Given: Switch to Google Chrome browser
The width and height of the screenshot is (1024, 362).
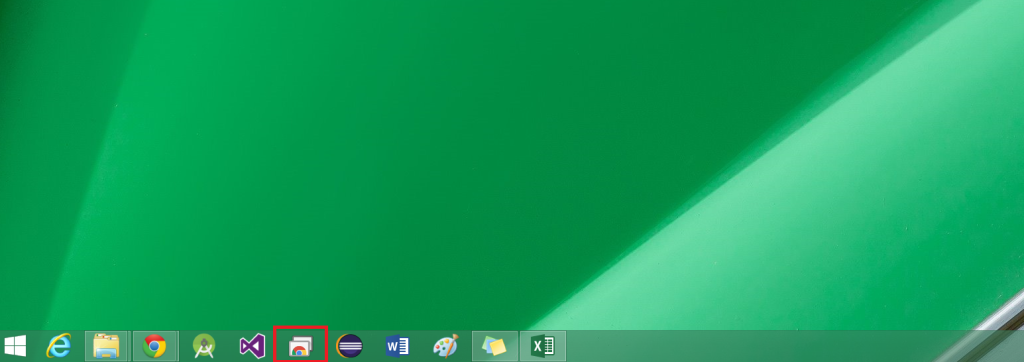Looking at the screenshot, I should (x=155, y=346).
